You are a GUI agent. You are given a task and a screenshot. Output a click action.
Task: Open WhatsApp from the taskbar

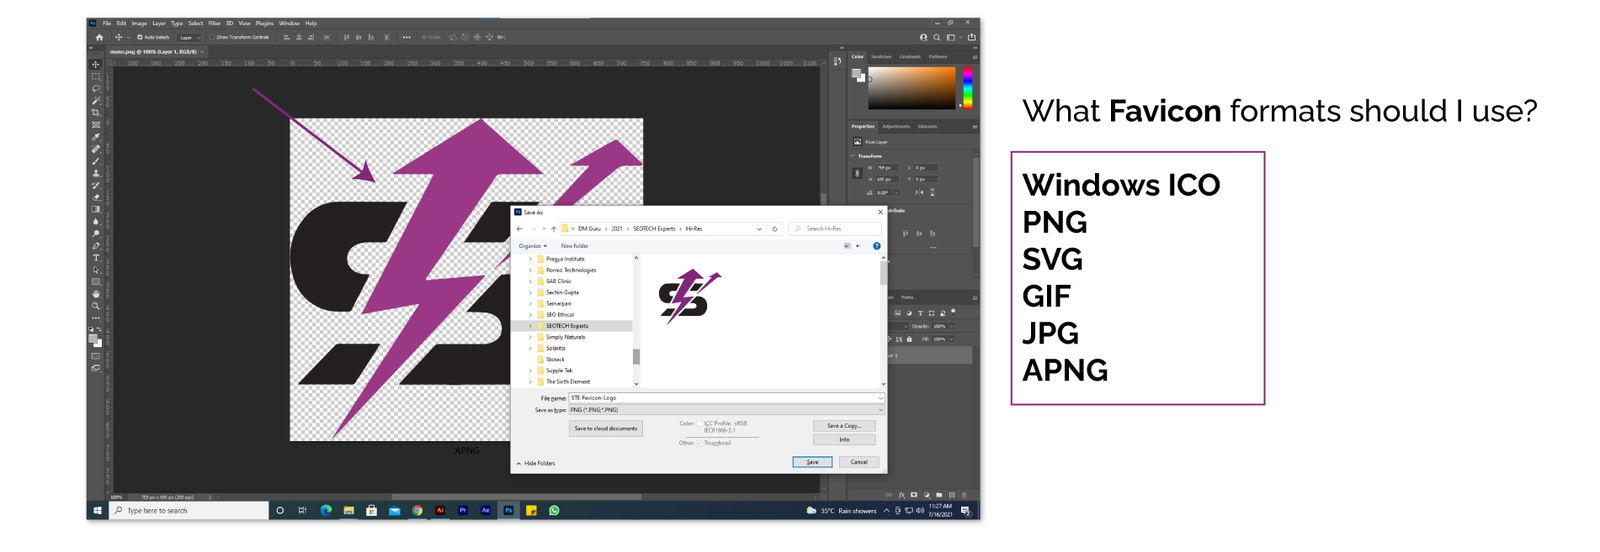click(x=554, y=510)
